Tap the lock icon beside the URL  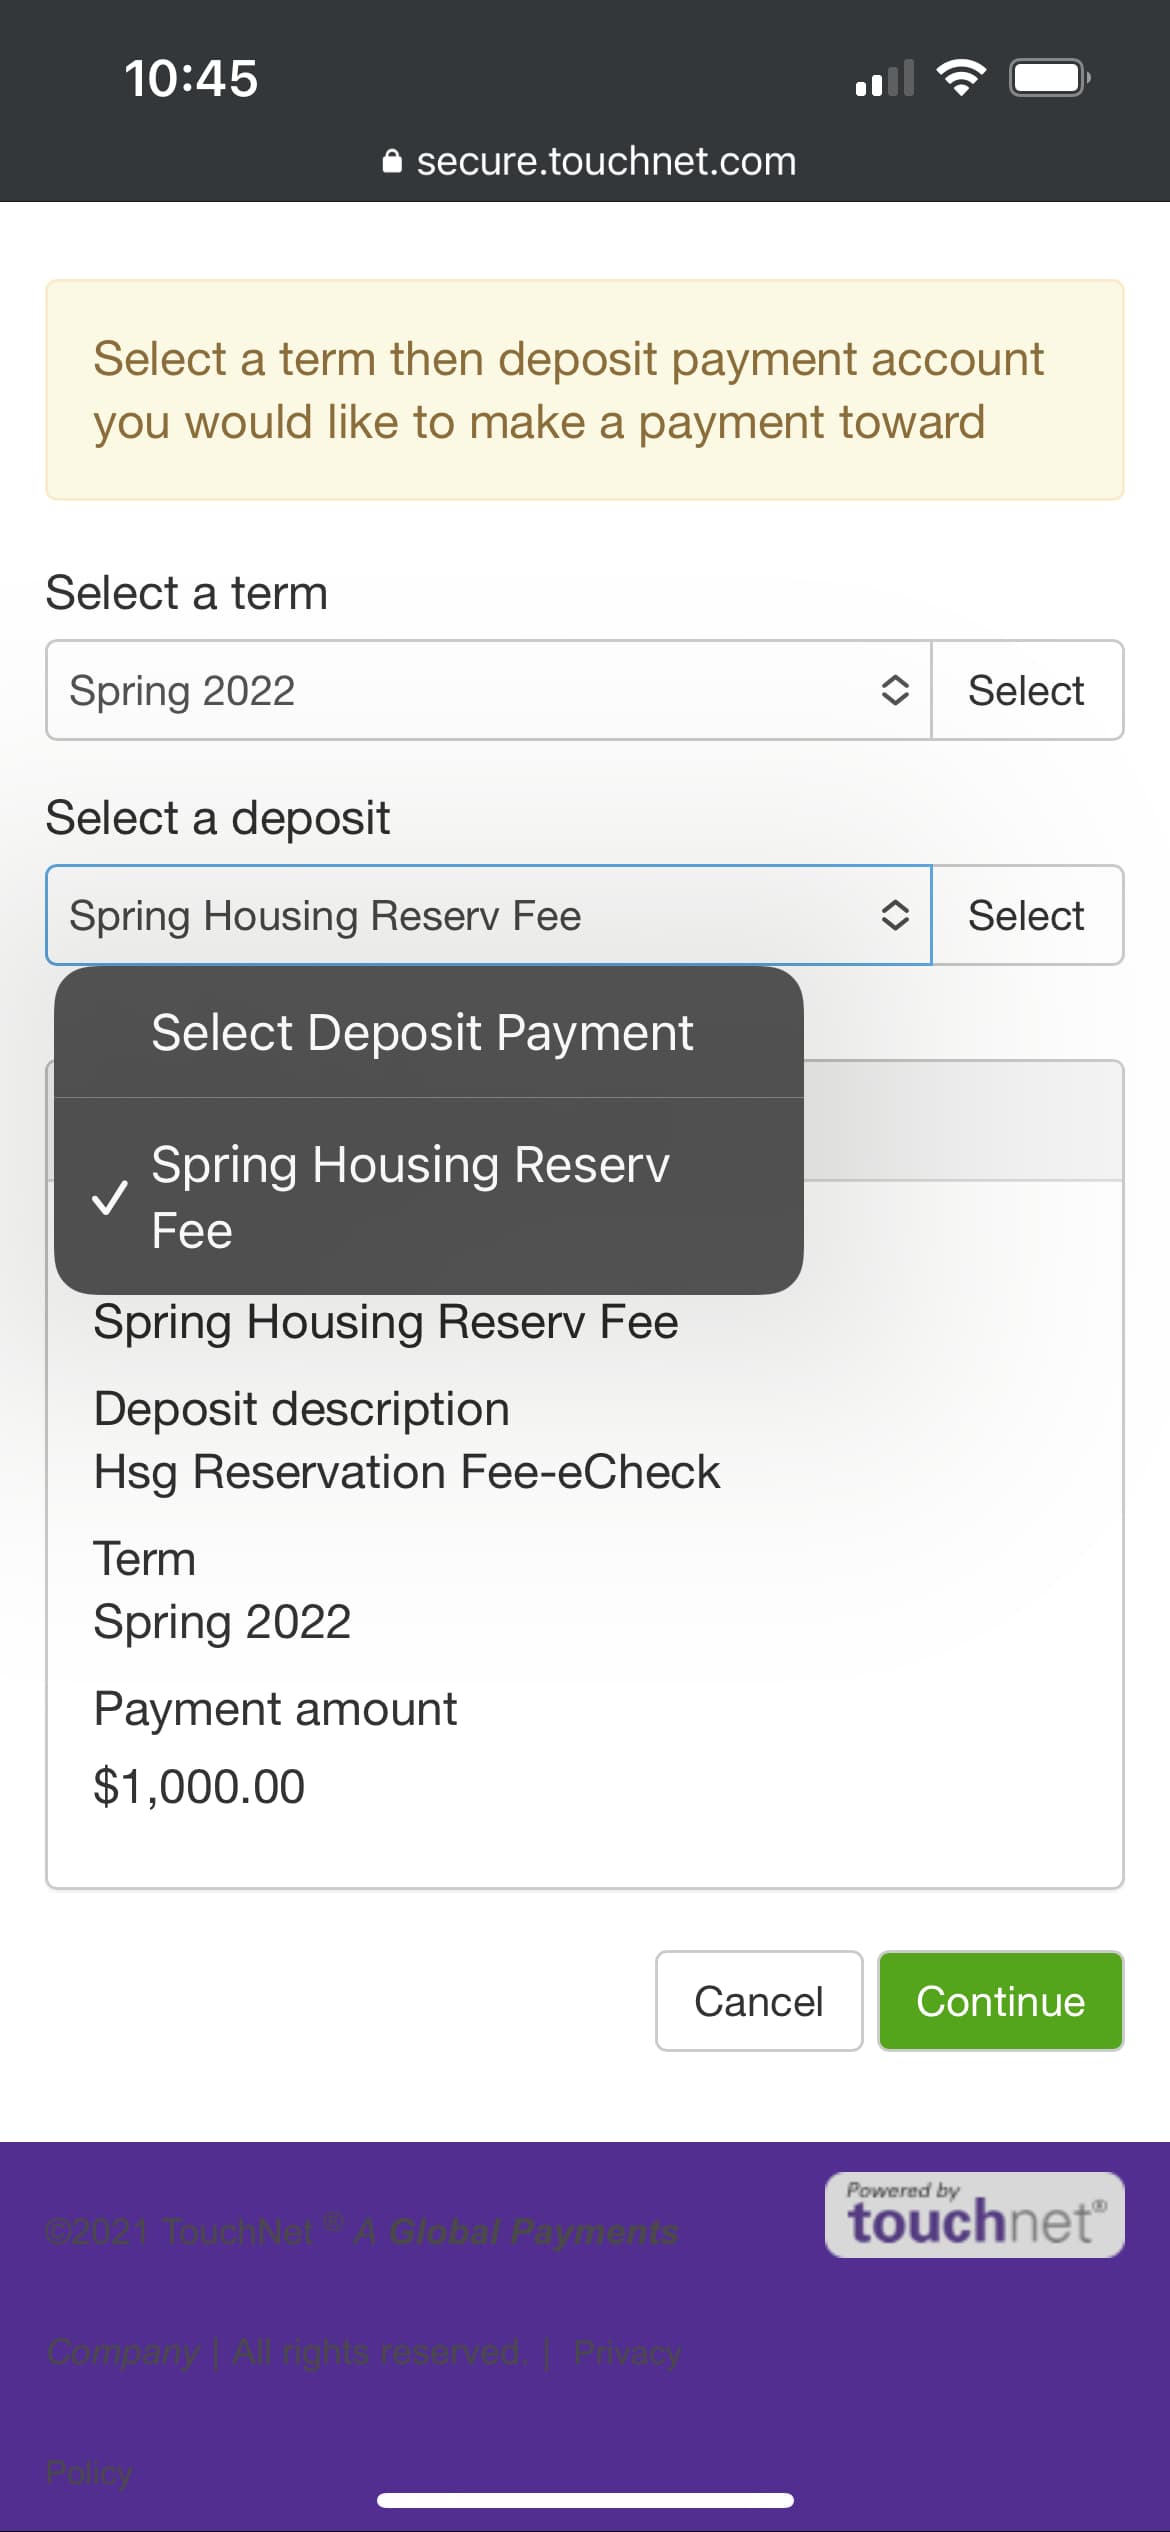pyautogui.click(x=392, y=161)
